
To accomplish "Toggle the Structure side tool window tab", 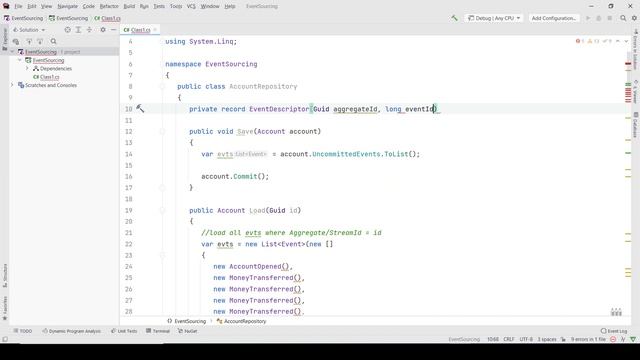I will click(5, 275).
